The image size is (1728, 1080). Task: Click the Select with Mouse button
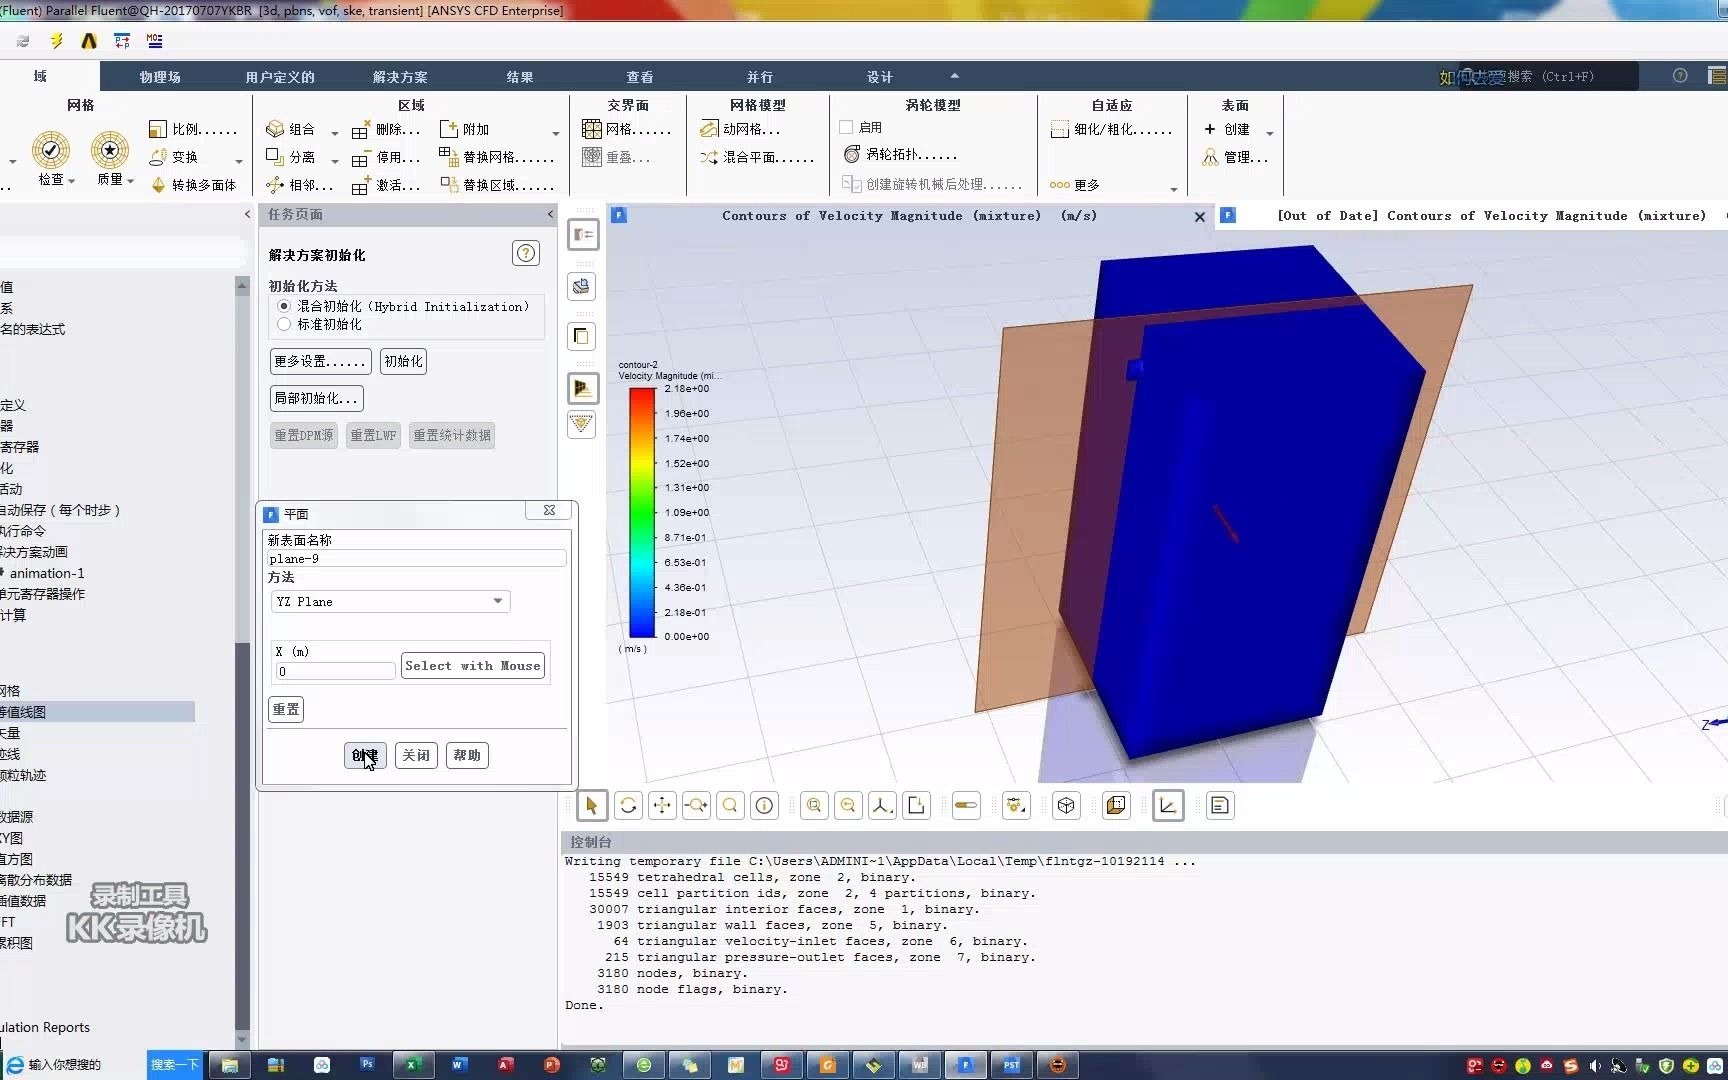473,666
